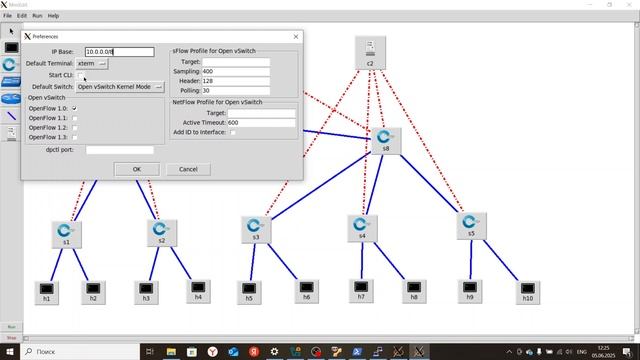
Task: Select the NetLink line tool
Action: [x=11, y=116]
